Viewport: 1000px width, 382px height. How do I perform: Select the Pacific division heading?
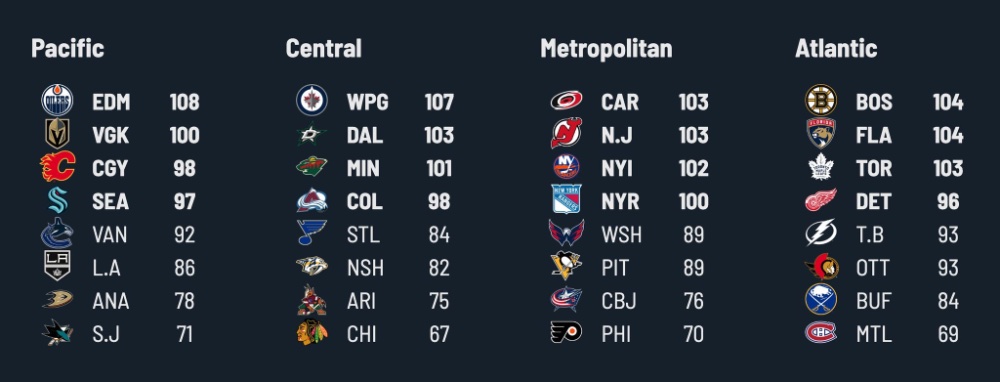pyautogui.click(x=68, y=48)
